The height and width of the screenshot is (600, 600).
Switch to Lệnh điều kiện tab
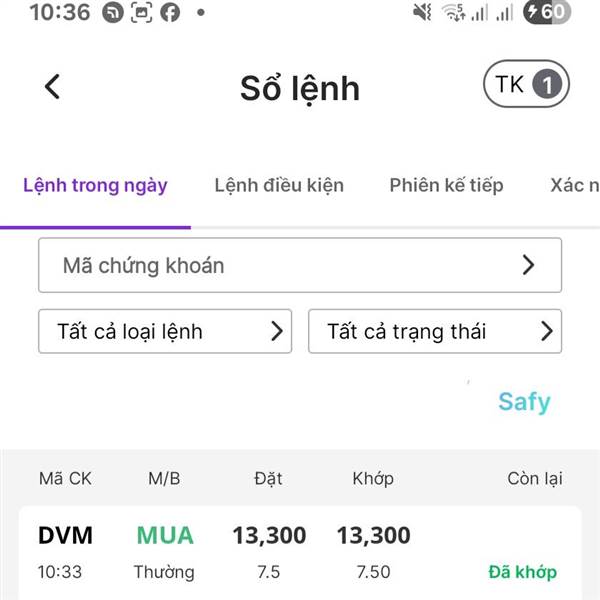click(279, 185)
